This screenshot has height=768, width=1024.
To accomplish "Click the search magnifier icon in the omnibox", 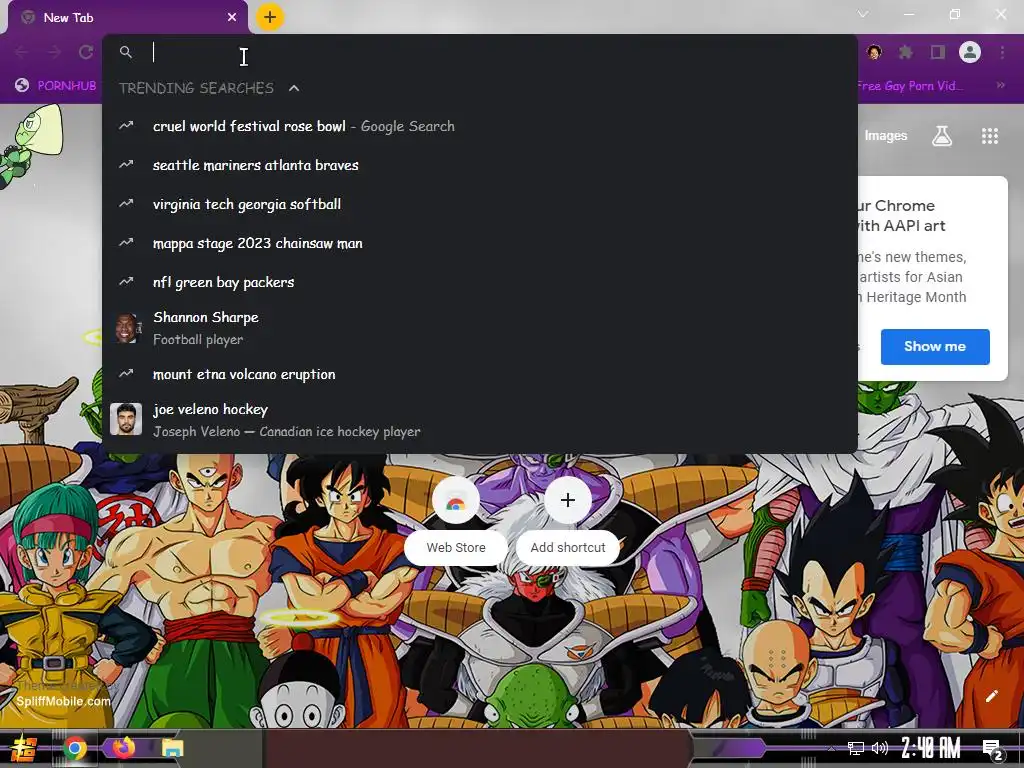I will tap(126, 52).
